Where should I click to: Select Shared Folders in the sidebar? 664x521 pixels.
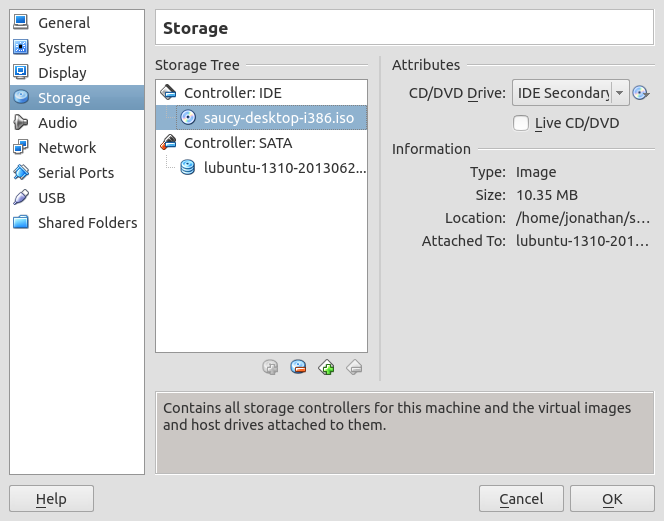coord(87,223)
